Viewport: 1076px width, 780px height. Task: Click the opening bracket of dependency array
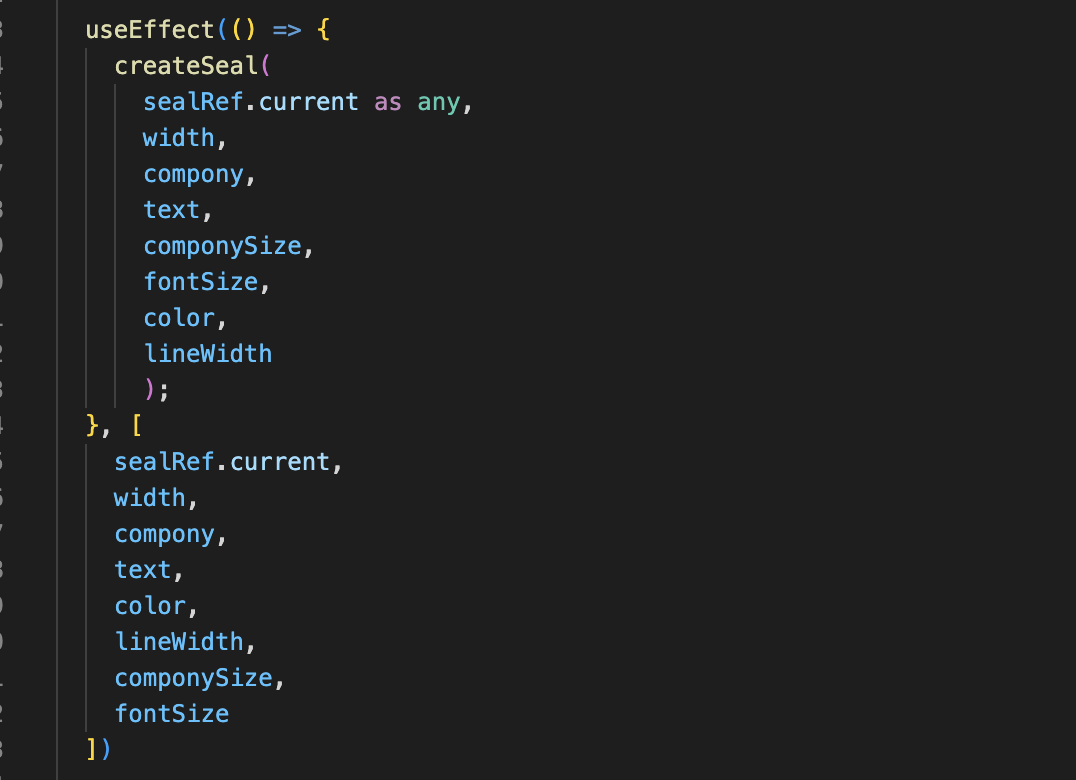pyautogui.click(x=136, y=425)
